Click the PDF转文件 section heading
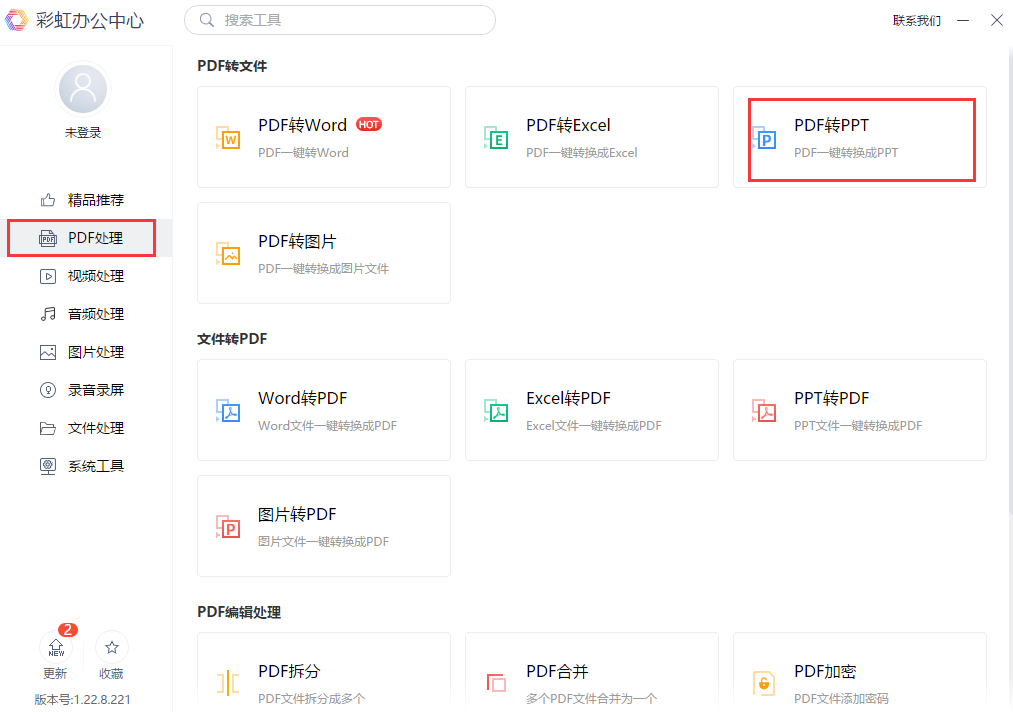Screen dimensions: 1013x712 click(232, 66)
